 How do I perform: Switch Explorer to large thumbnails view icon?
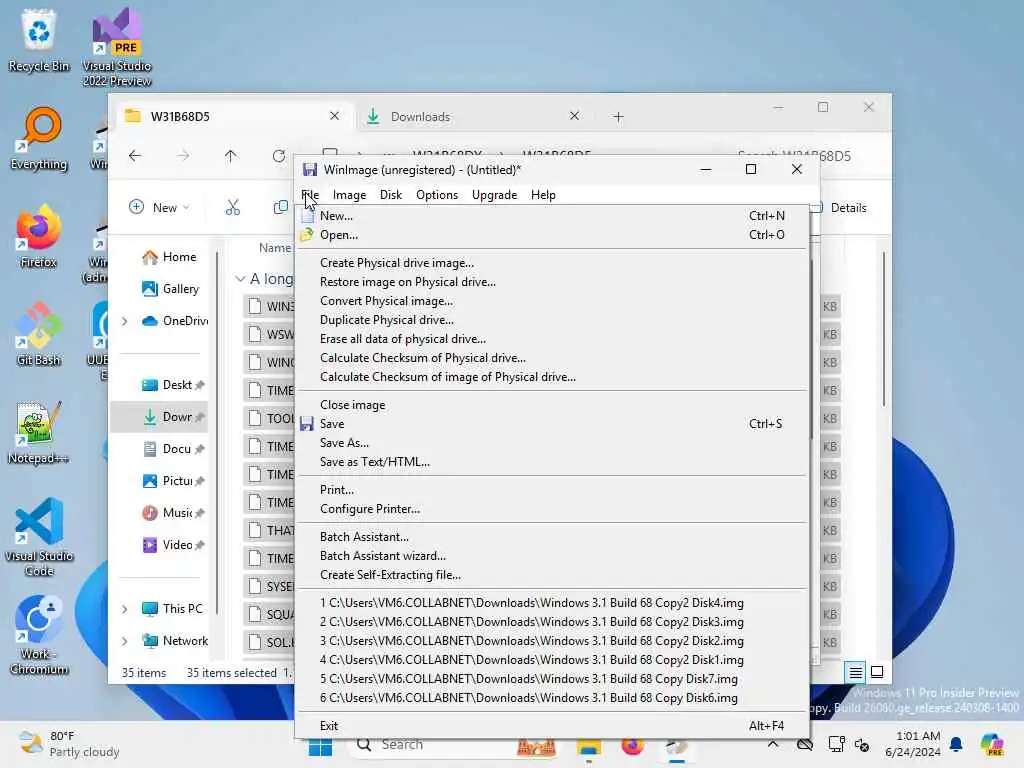pos(877,672)
